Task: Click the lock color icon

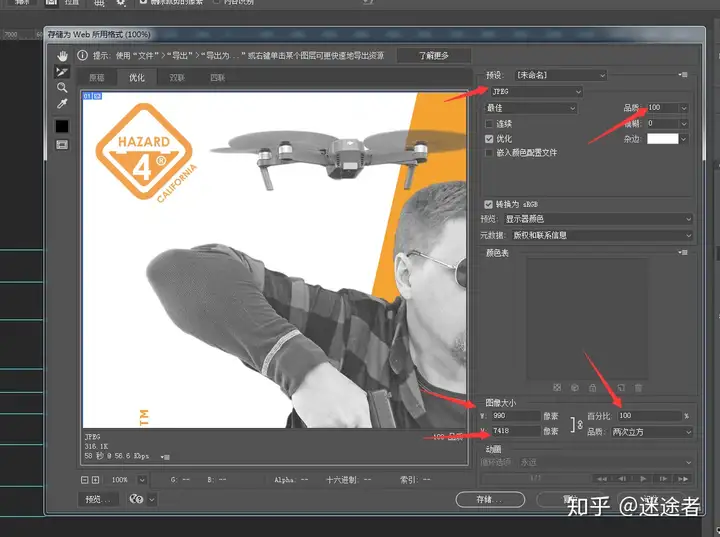Action: tap(592, 388)
